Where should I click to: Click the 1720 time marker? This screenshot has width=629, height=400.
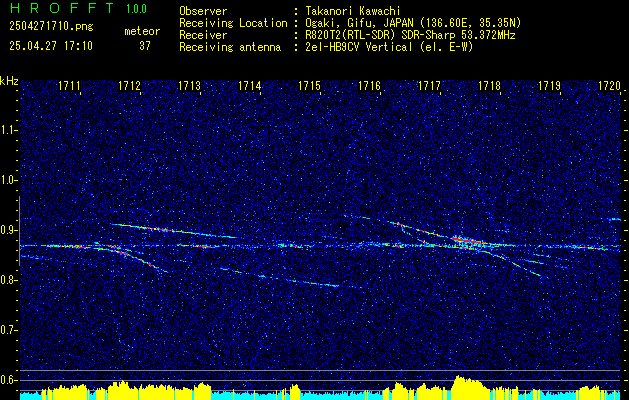click(609, 86)
